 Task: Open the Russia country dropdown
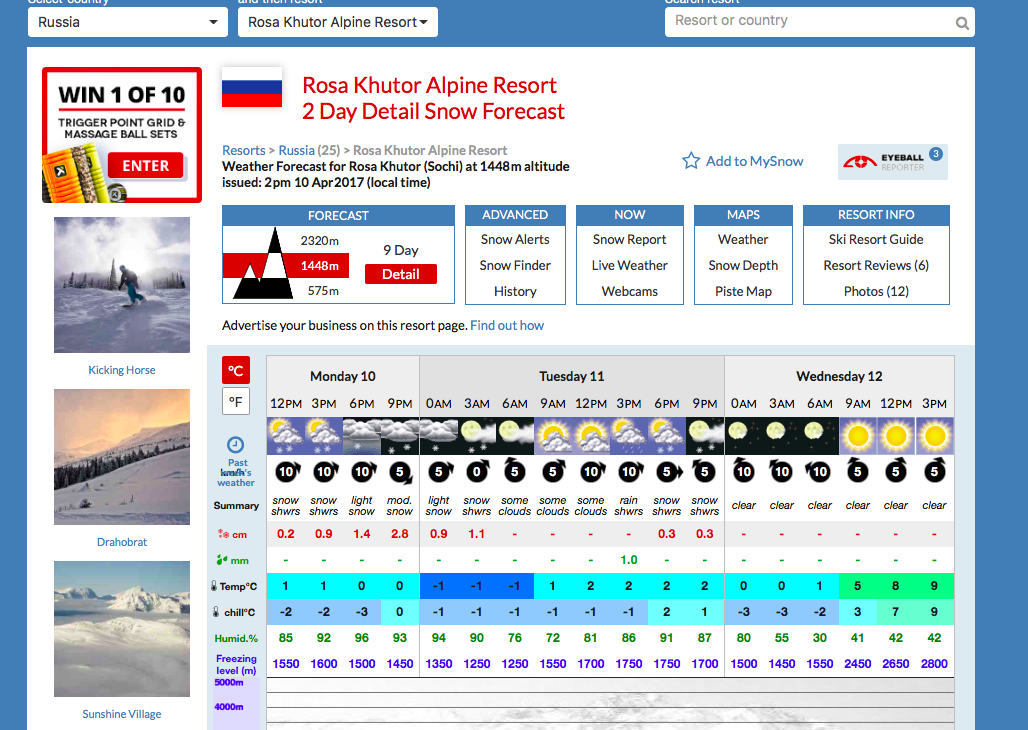128,22
